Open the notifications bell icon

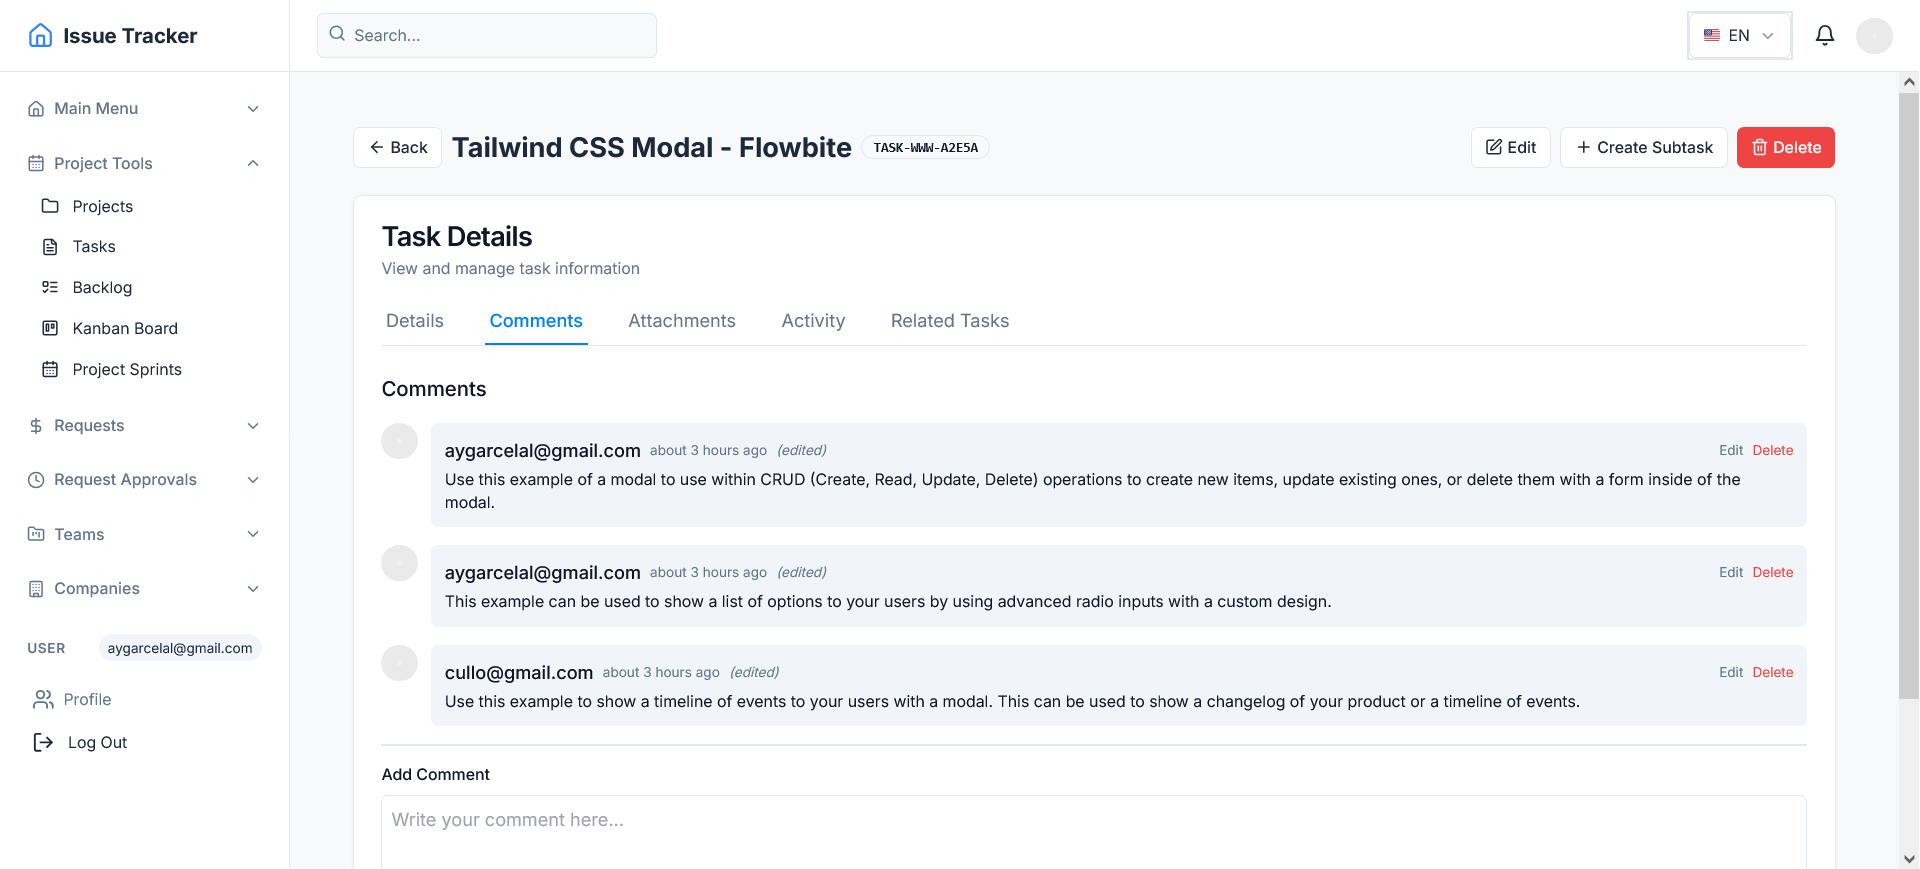click(1825, 36)
